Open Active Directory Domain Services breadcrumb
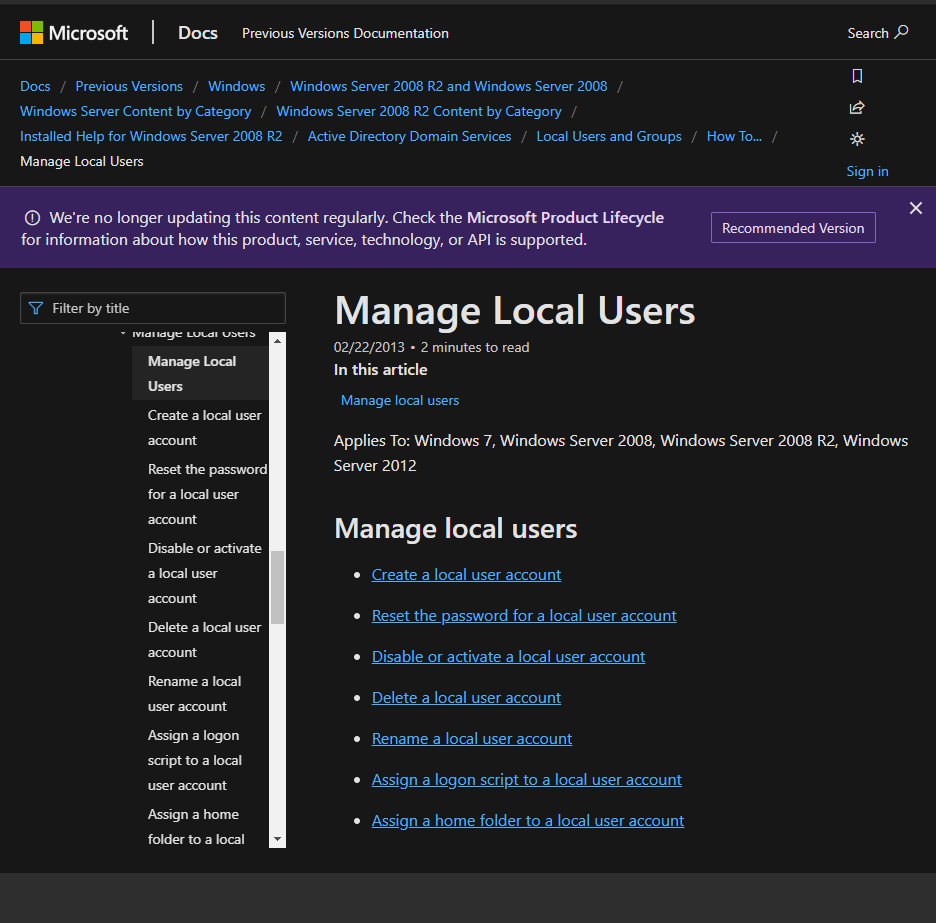The width and height of the screenshot is (936, 923). [409, 136]
